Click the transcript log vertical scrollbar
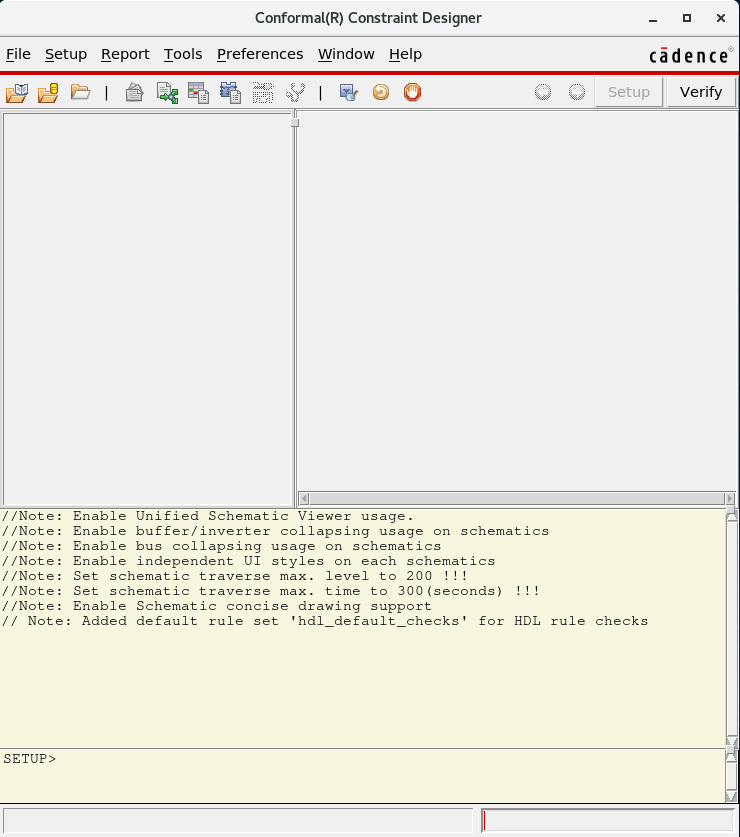This screenshot has width=740, height=837. 732,627
